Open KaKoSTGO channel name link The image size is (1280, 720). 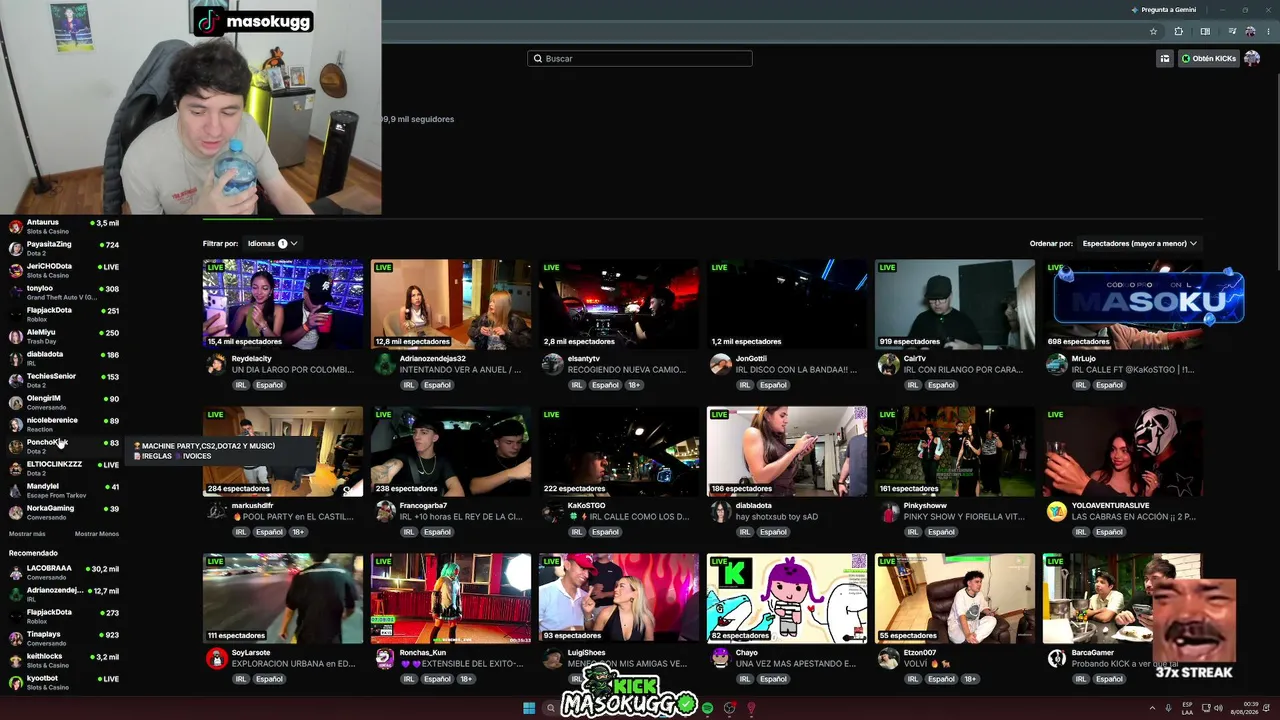[x=586, y=505]
